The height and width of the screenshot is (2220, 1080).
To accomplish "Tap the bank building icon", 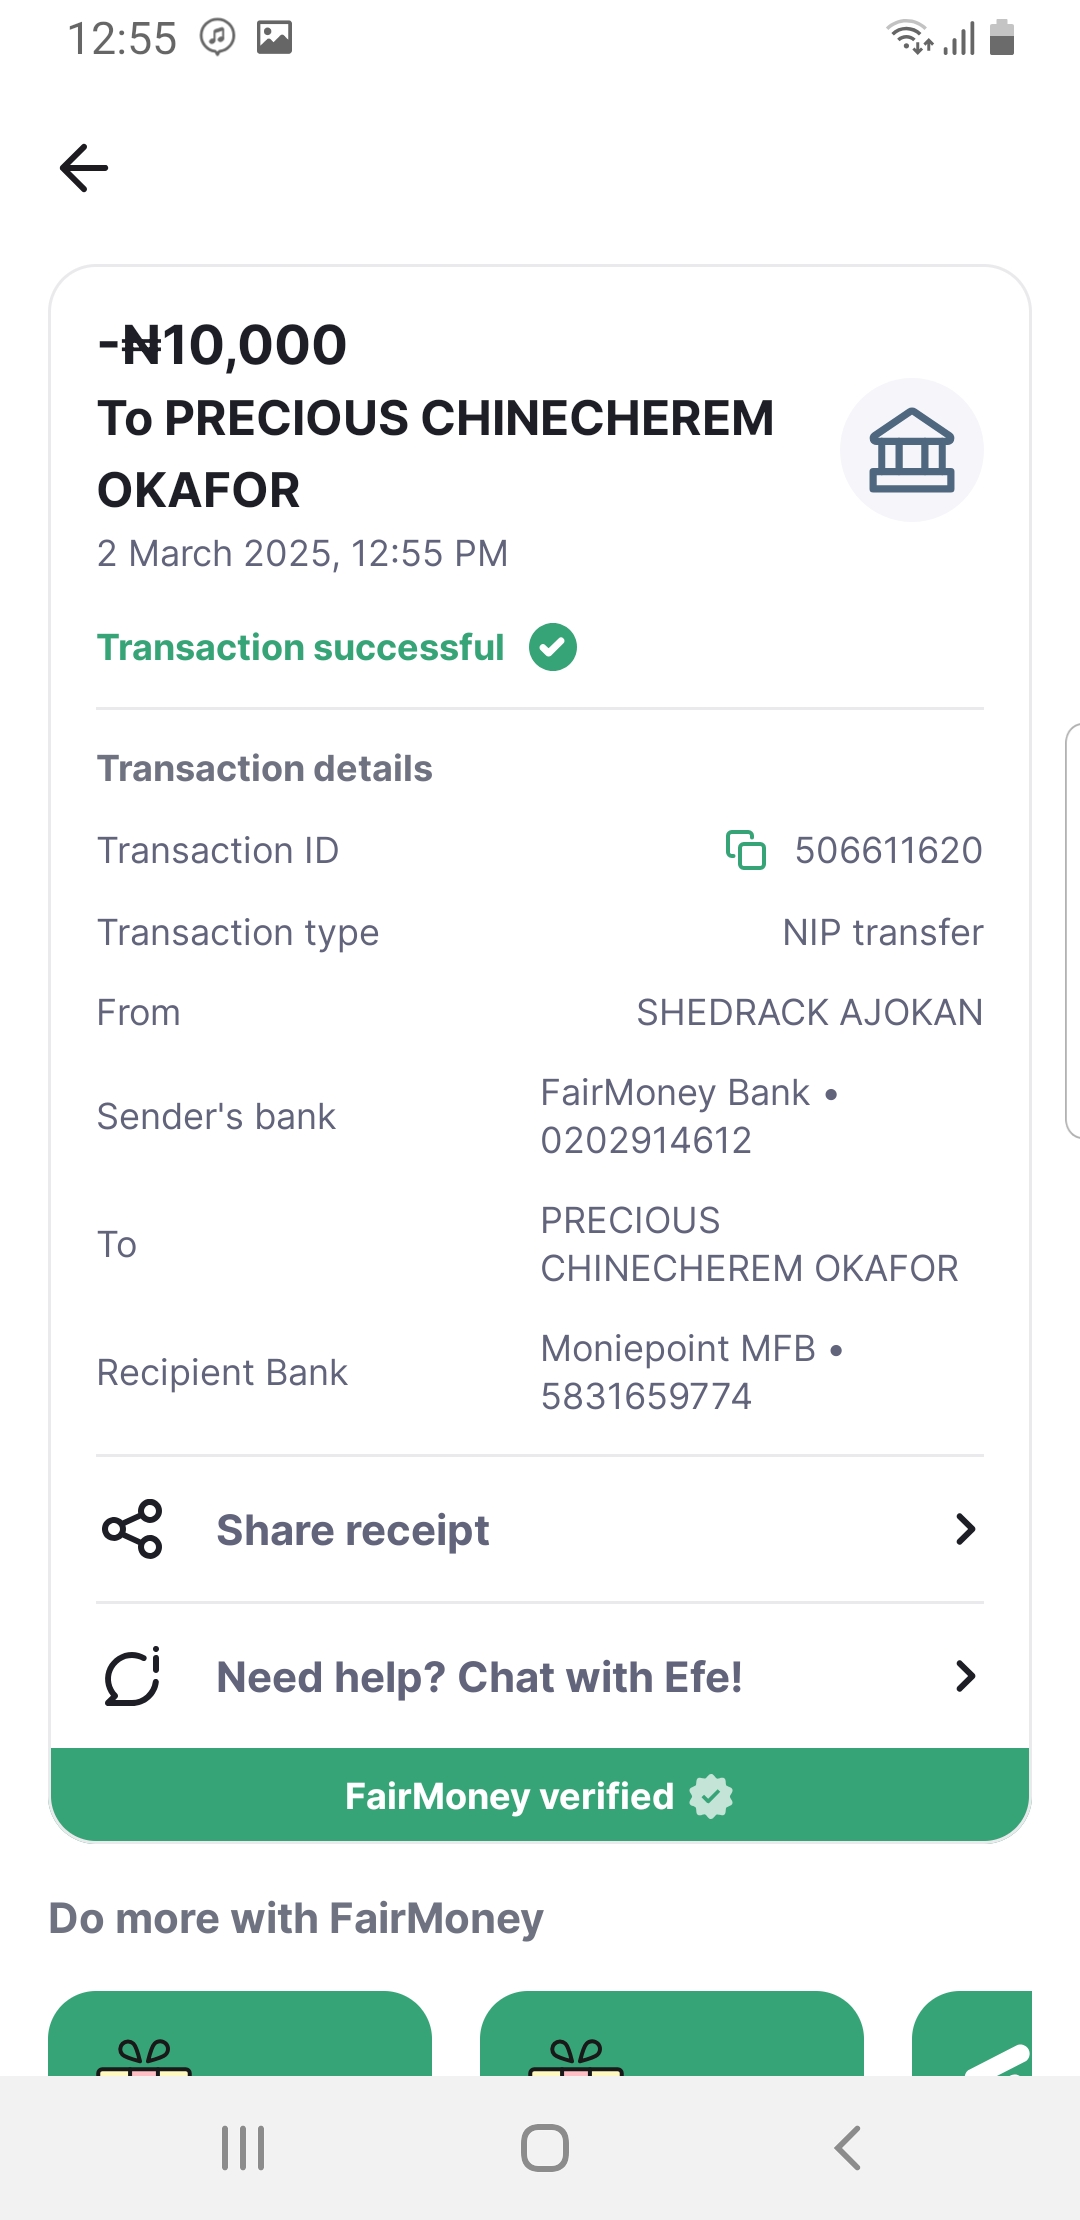I will pyautogui.click(x=911, y=450).
